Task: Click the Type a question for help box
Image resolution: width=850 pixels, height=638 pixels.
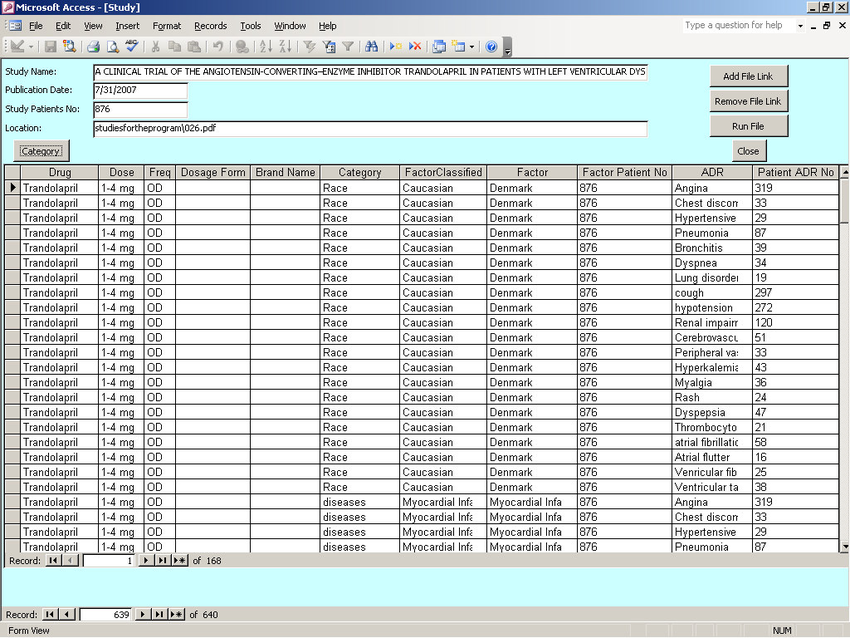Action: click(738, 25)
